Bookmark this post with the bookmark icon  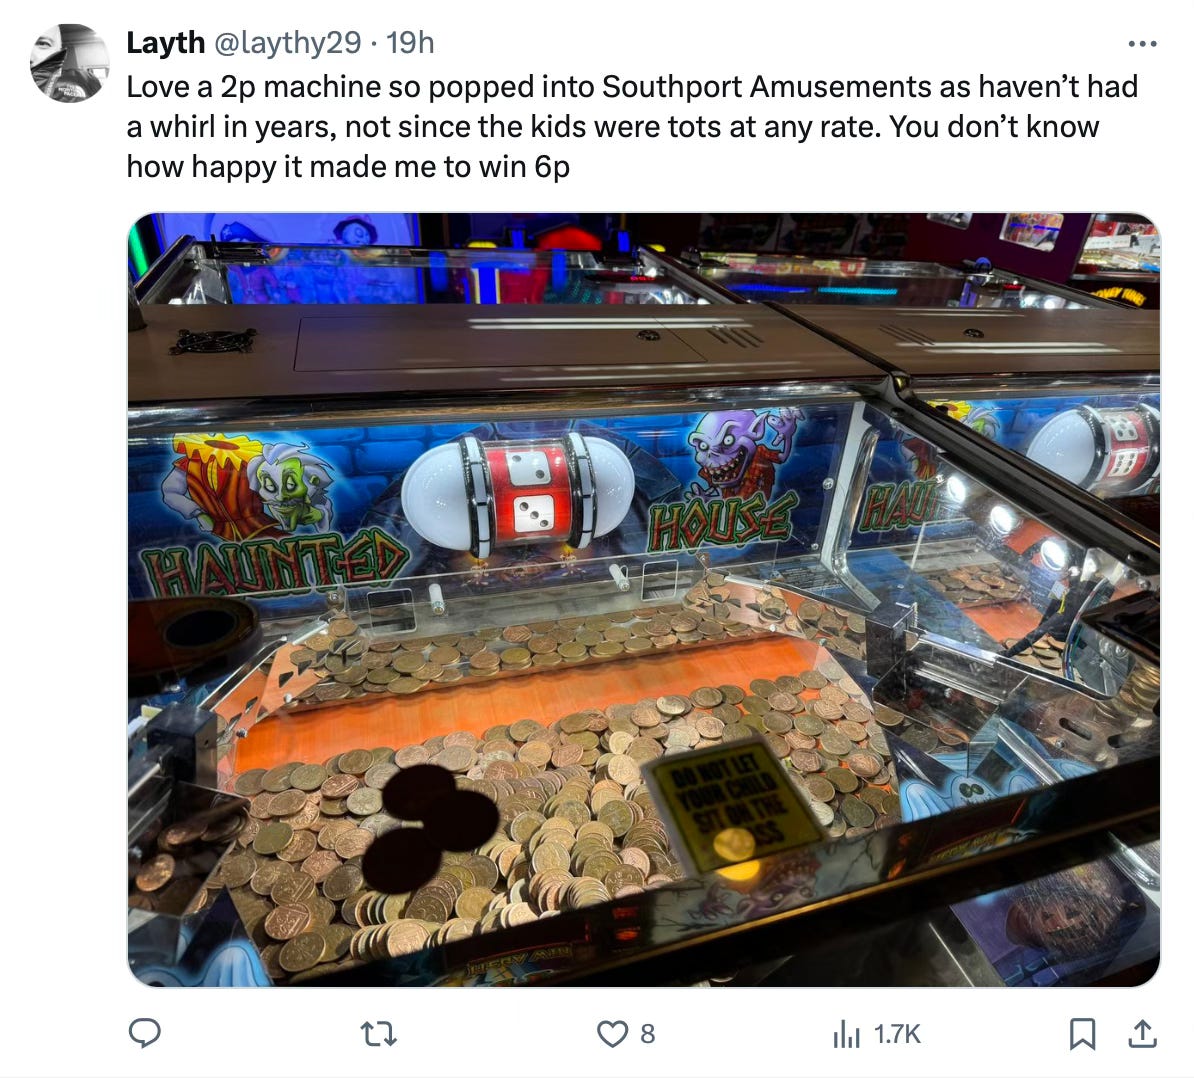tap(1082, 1034)
